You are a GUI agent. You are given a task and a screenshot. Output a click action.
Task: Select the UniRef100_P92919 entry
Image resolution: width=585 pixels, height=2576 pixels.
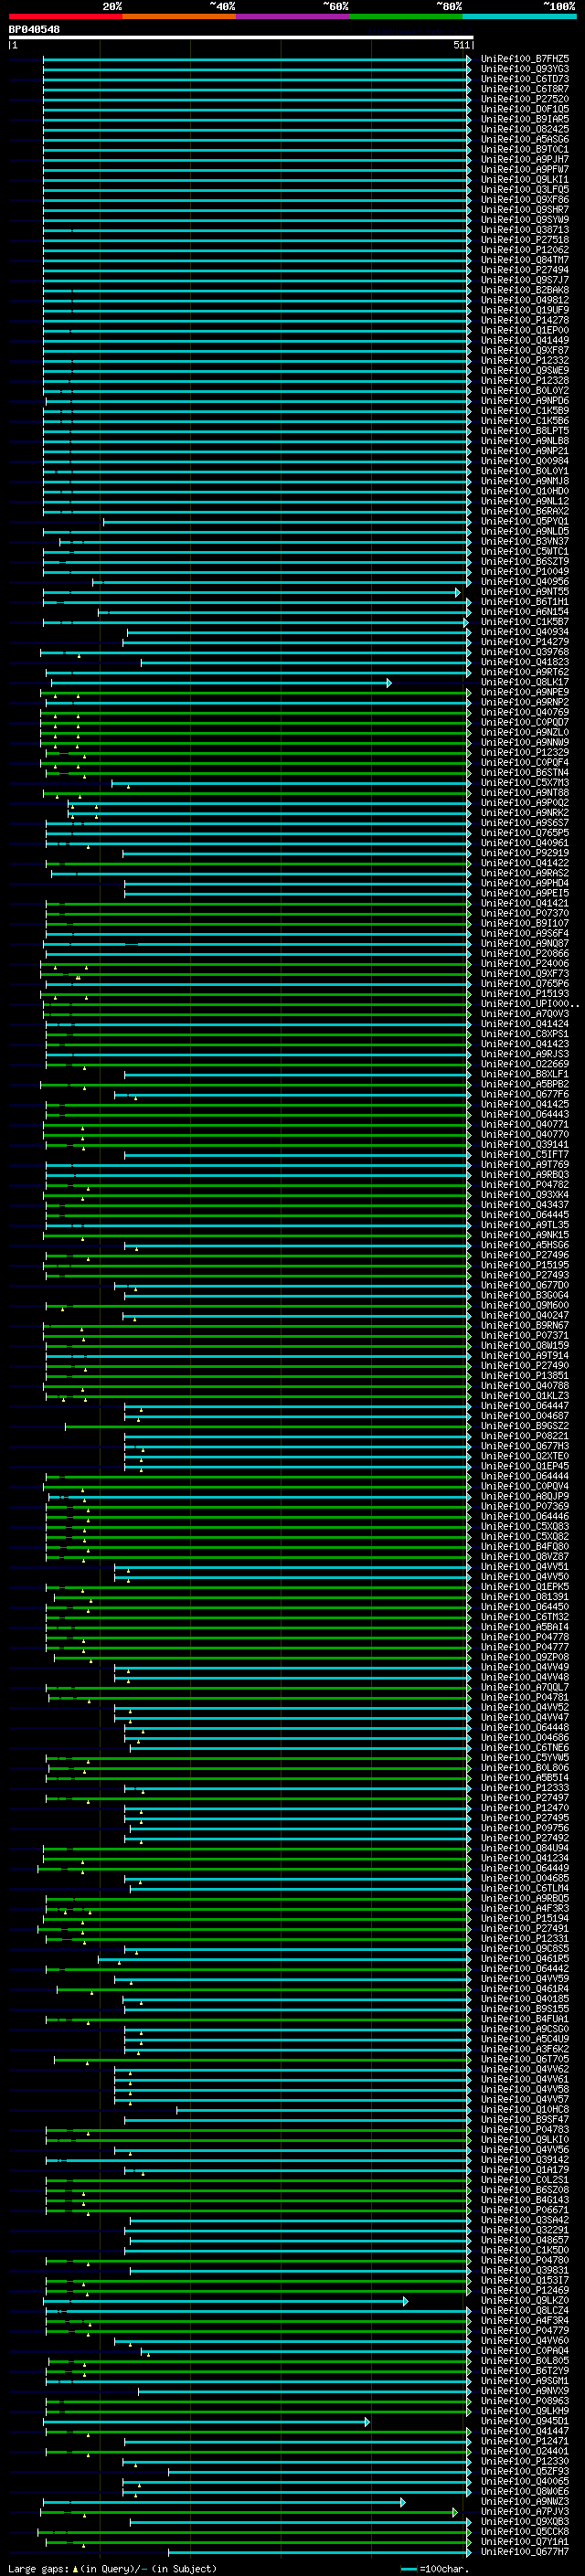point(525,853)
